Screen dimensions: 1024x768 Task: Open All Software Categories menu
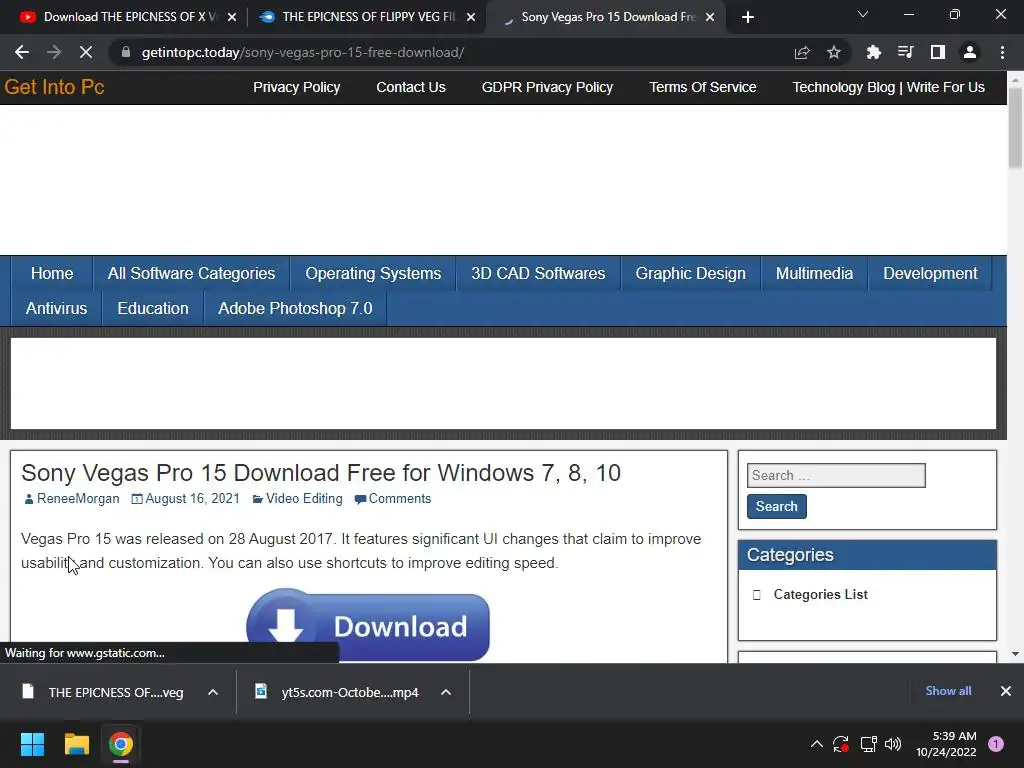pos(191,273)
